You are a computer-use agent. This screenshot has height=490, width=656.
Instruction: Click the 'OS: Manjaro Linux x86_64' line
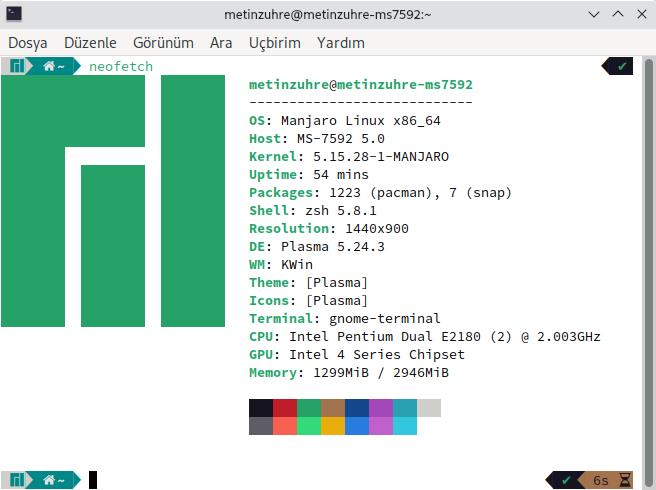tap(345, 121)
